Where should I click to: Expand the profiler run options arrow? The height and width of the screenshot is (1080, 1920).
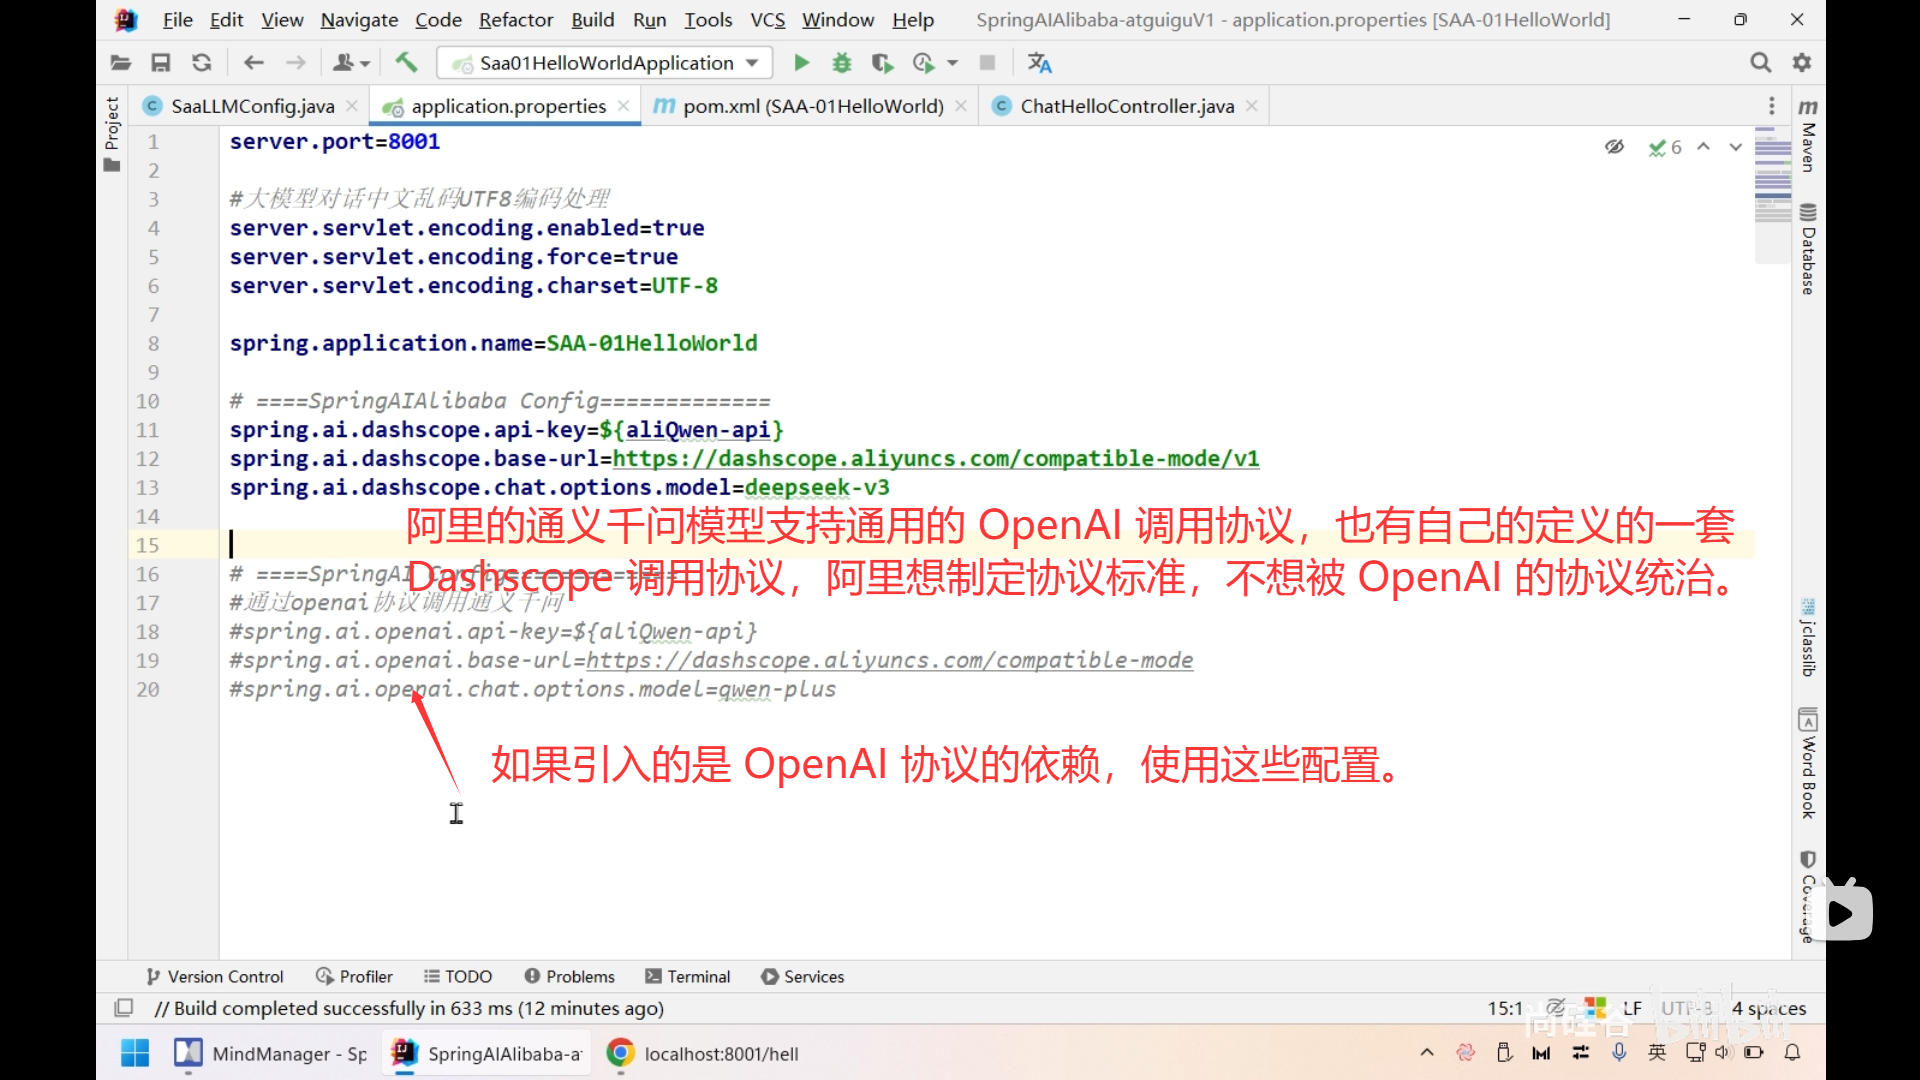pos(952,63)
